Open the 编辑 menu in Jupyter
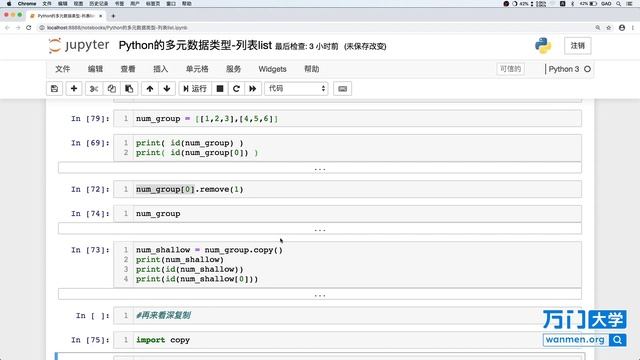This screenshot has width=640, height=360. click(x=95, y=69)
